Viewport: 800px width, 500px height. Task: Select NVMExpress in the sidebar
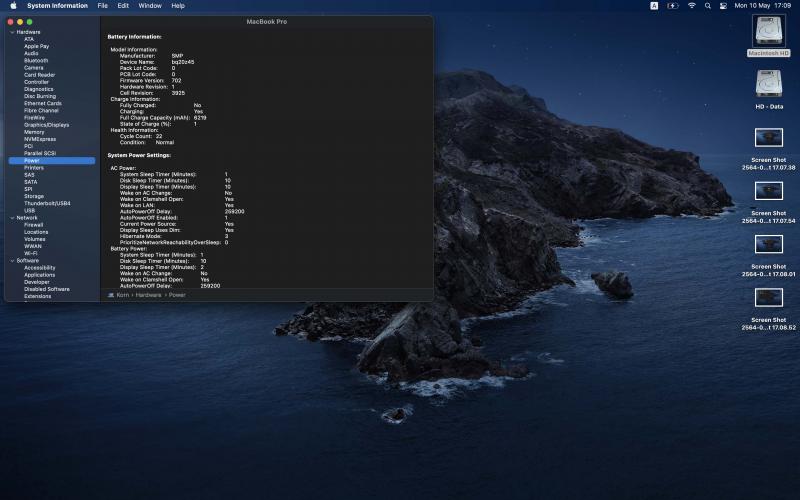(x=40, y=139)
